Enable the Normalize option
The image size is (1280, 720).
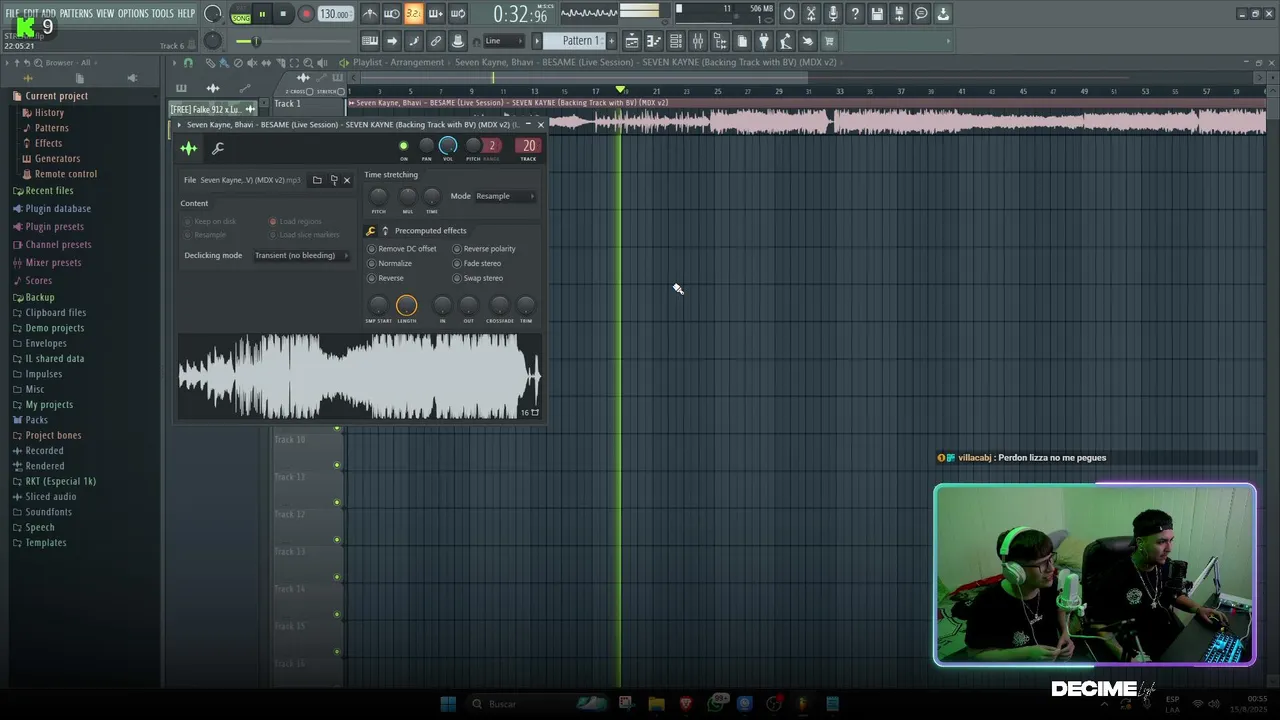coord(390,263)
